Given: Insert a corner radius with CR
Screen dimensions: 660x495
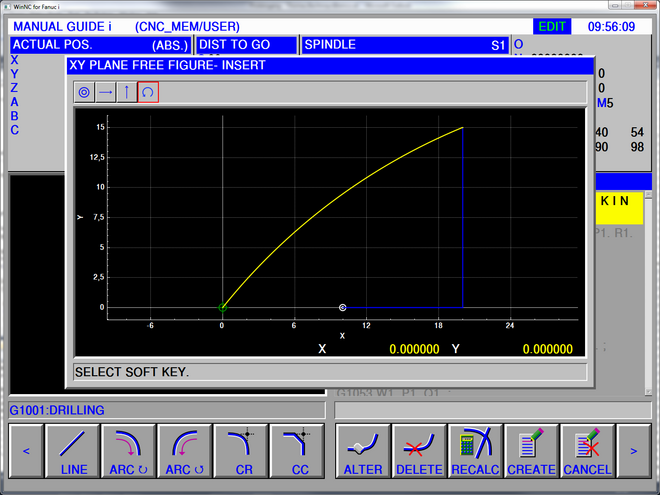Looking at the screenshot, I should coord(242,451).
